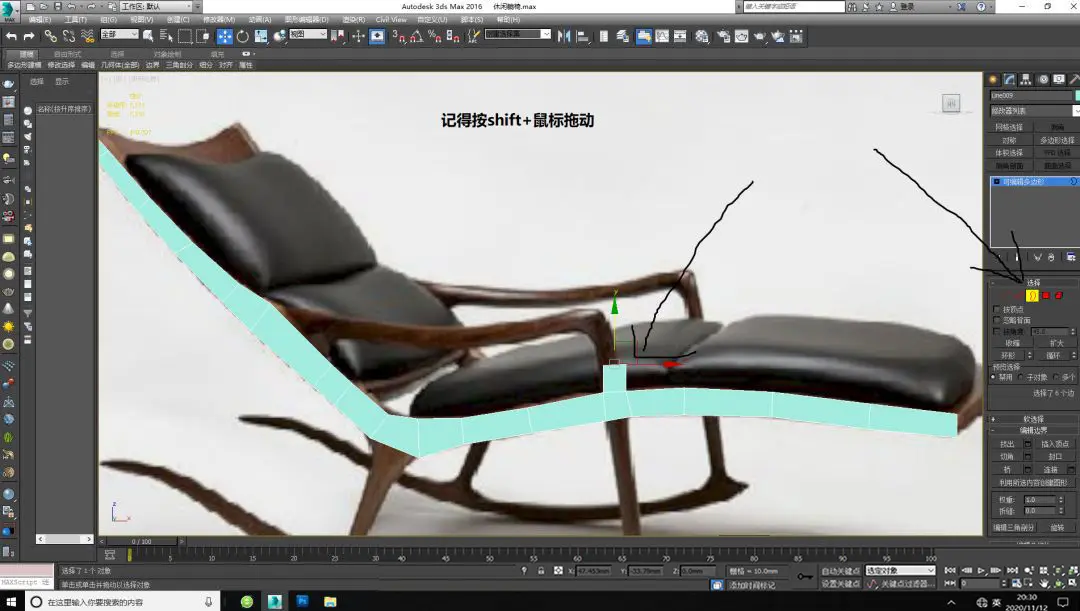Select the 子对象 preview selection radio
The height and width of the screenshot is (611, 1080).
1021,377
